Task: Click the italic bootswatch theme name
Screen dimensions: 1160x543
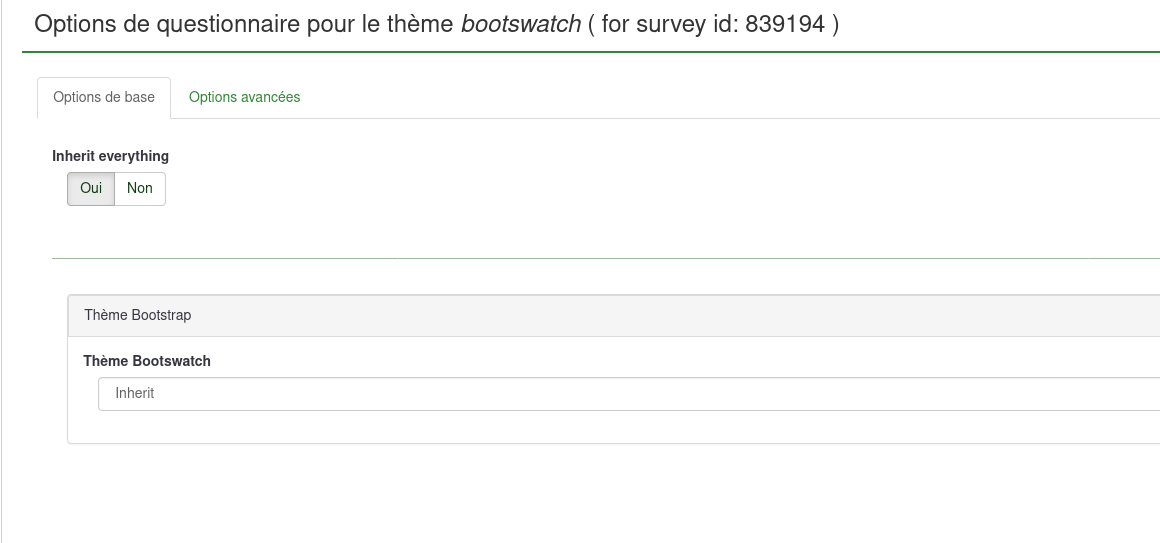Action: tap(521, 24)
